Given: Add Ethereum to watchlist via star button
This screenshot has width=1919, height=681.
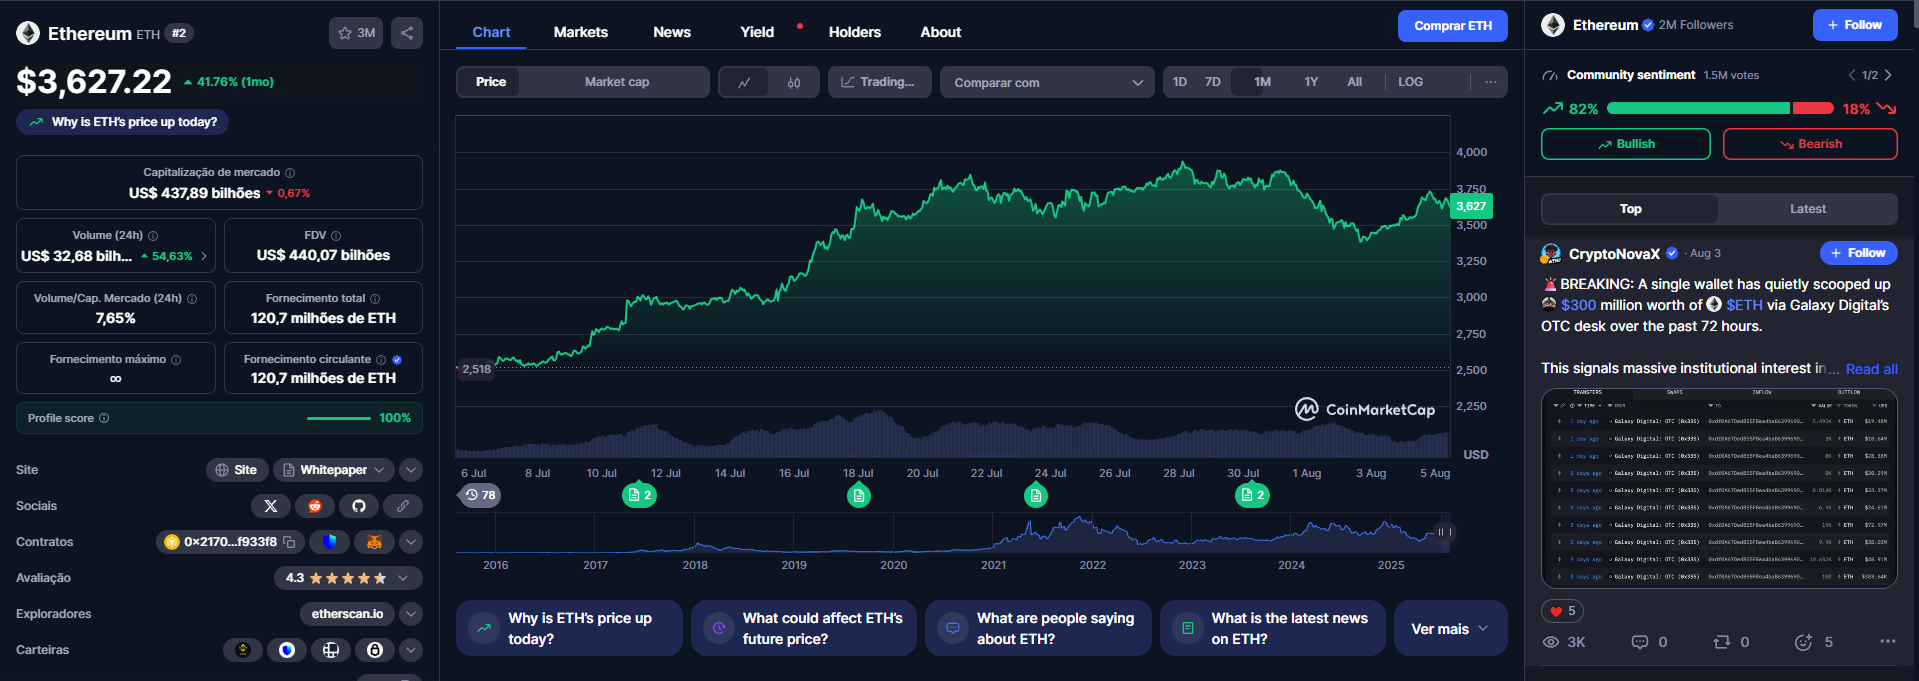Looking at the screenshot, I should (x=356, y=33).
